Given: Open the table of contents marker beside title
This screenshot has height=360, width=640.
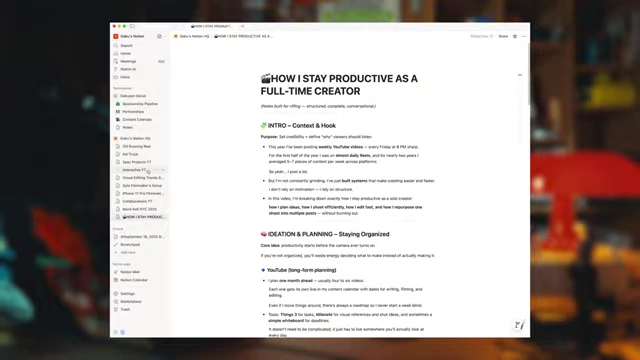Looking at the screenshot, I should tap(520, 75).
